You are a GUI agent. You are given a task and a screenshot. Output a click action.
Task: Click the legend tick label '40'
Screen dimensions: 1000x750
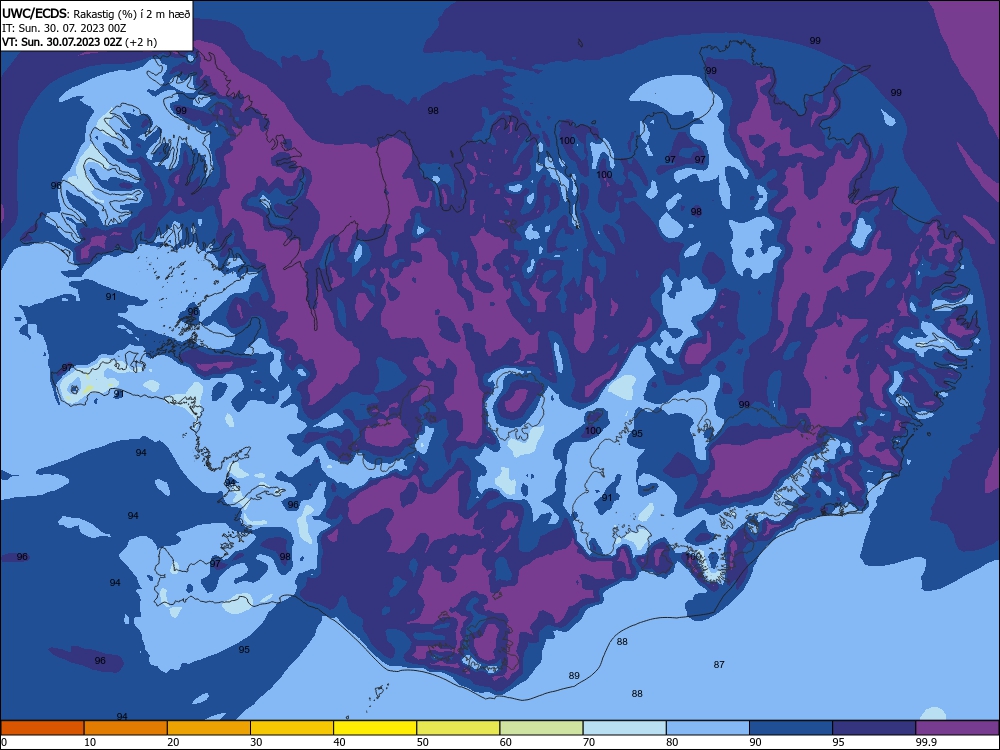coord(340,742)
